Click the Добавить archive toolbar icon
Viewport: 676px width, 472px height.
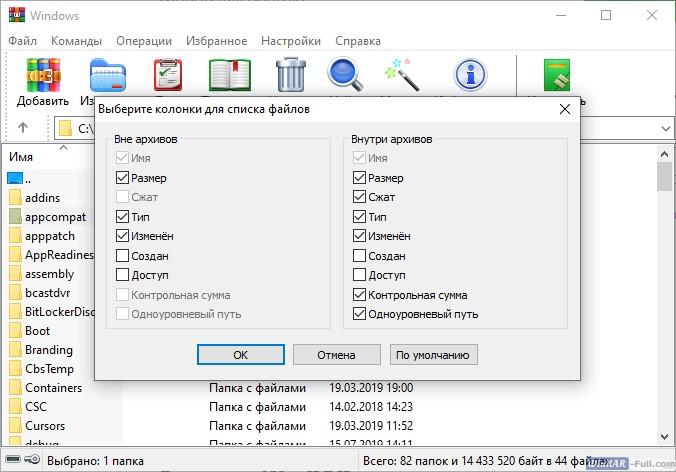[x=43, y=75]
